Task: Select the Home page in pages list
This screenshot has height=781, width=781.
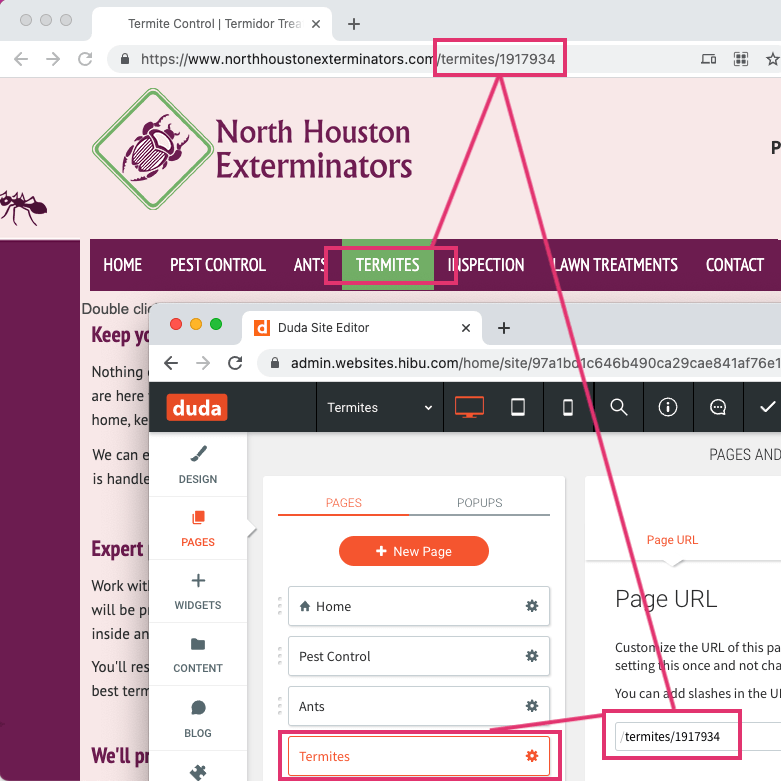Action: [x=419, y=606]
